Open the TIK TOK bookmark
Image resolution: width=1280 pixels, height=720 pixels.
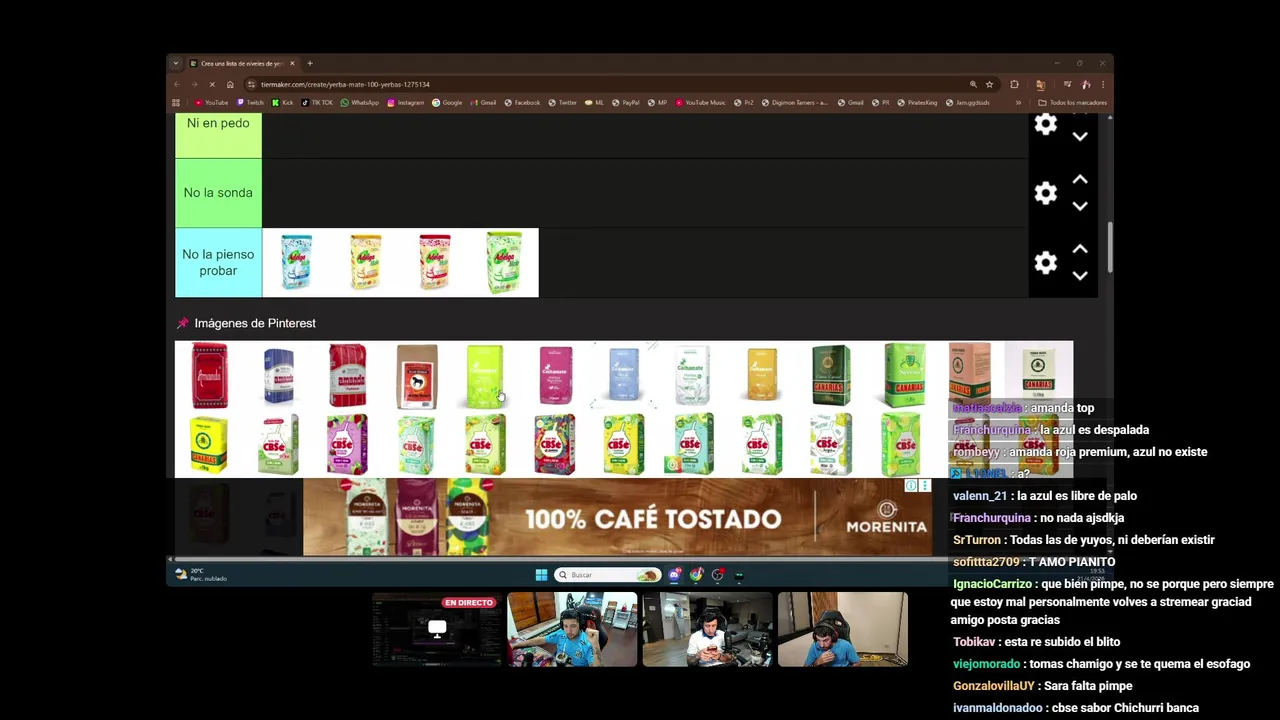coord(317,102)
